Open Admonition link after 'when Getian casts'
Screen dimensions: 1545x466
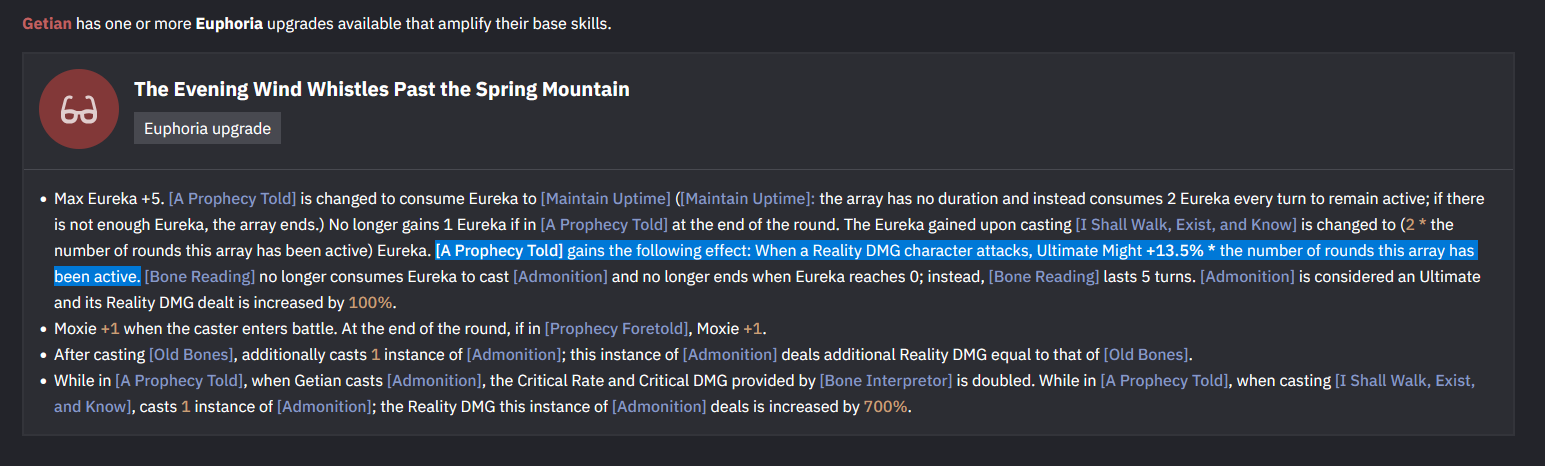(434, 380)
